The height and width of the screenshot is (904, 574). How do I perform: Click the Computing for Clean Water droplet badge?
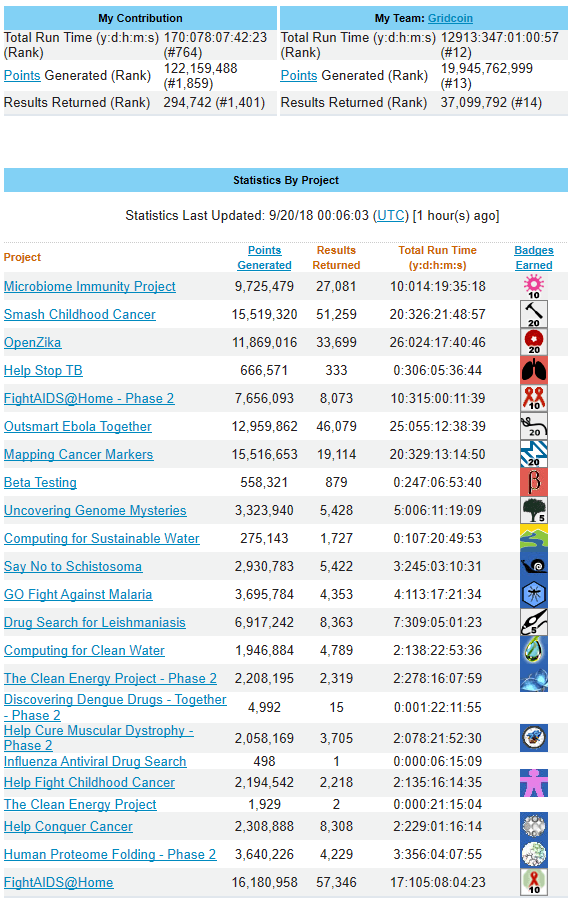[534, 650]
